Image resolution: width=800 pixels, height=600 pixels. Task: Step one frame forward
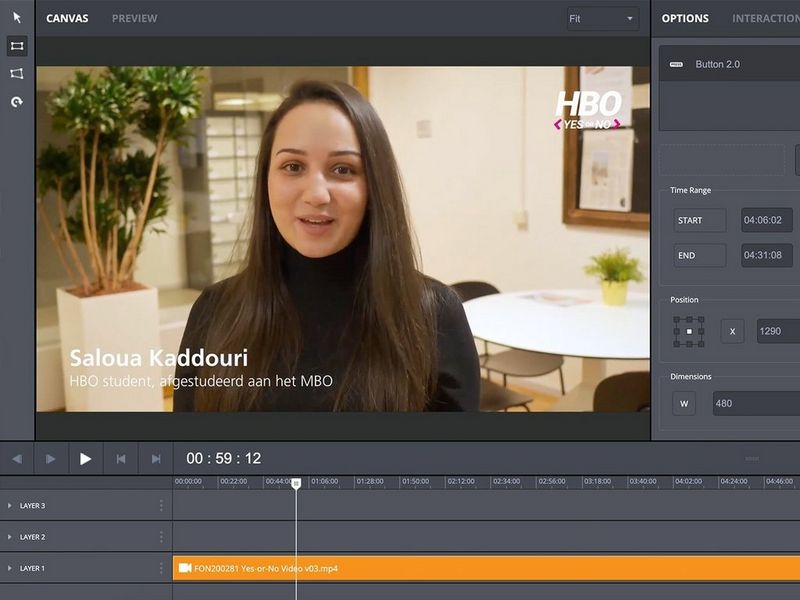(x=51, y=459)
